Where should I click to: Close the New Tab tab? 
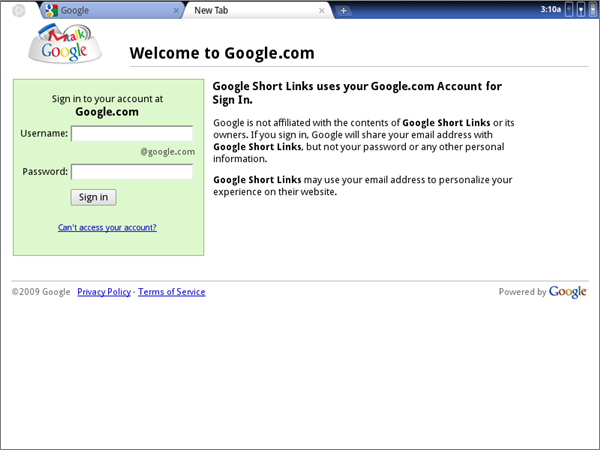pyautogui.click(x=322, y=11)
